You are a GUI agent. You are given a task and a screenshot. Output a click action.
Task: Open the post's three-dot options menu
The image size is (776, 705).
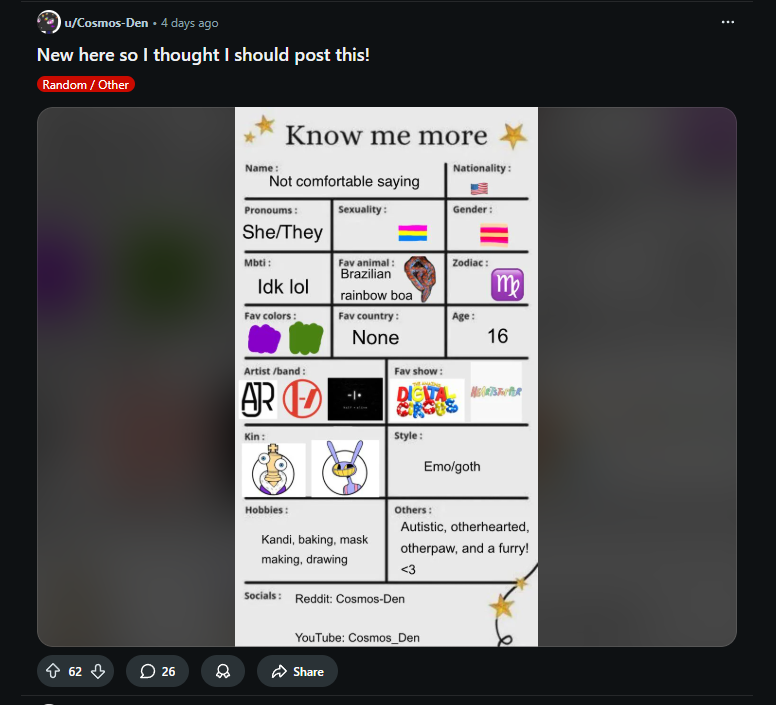(x=728, y=22)
